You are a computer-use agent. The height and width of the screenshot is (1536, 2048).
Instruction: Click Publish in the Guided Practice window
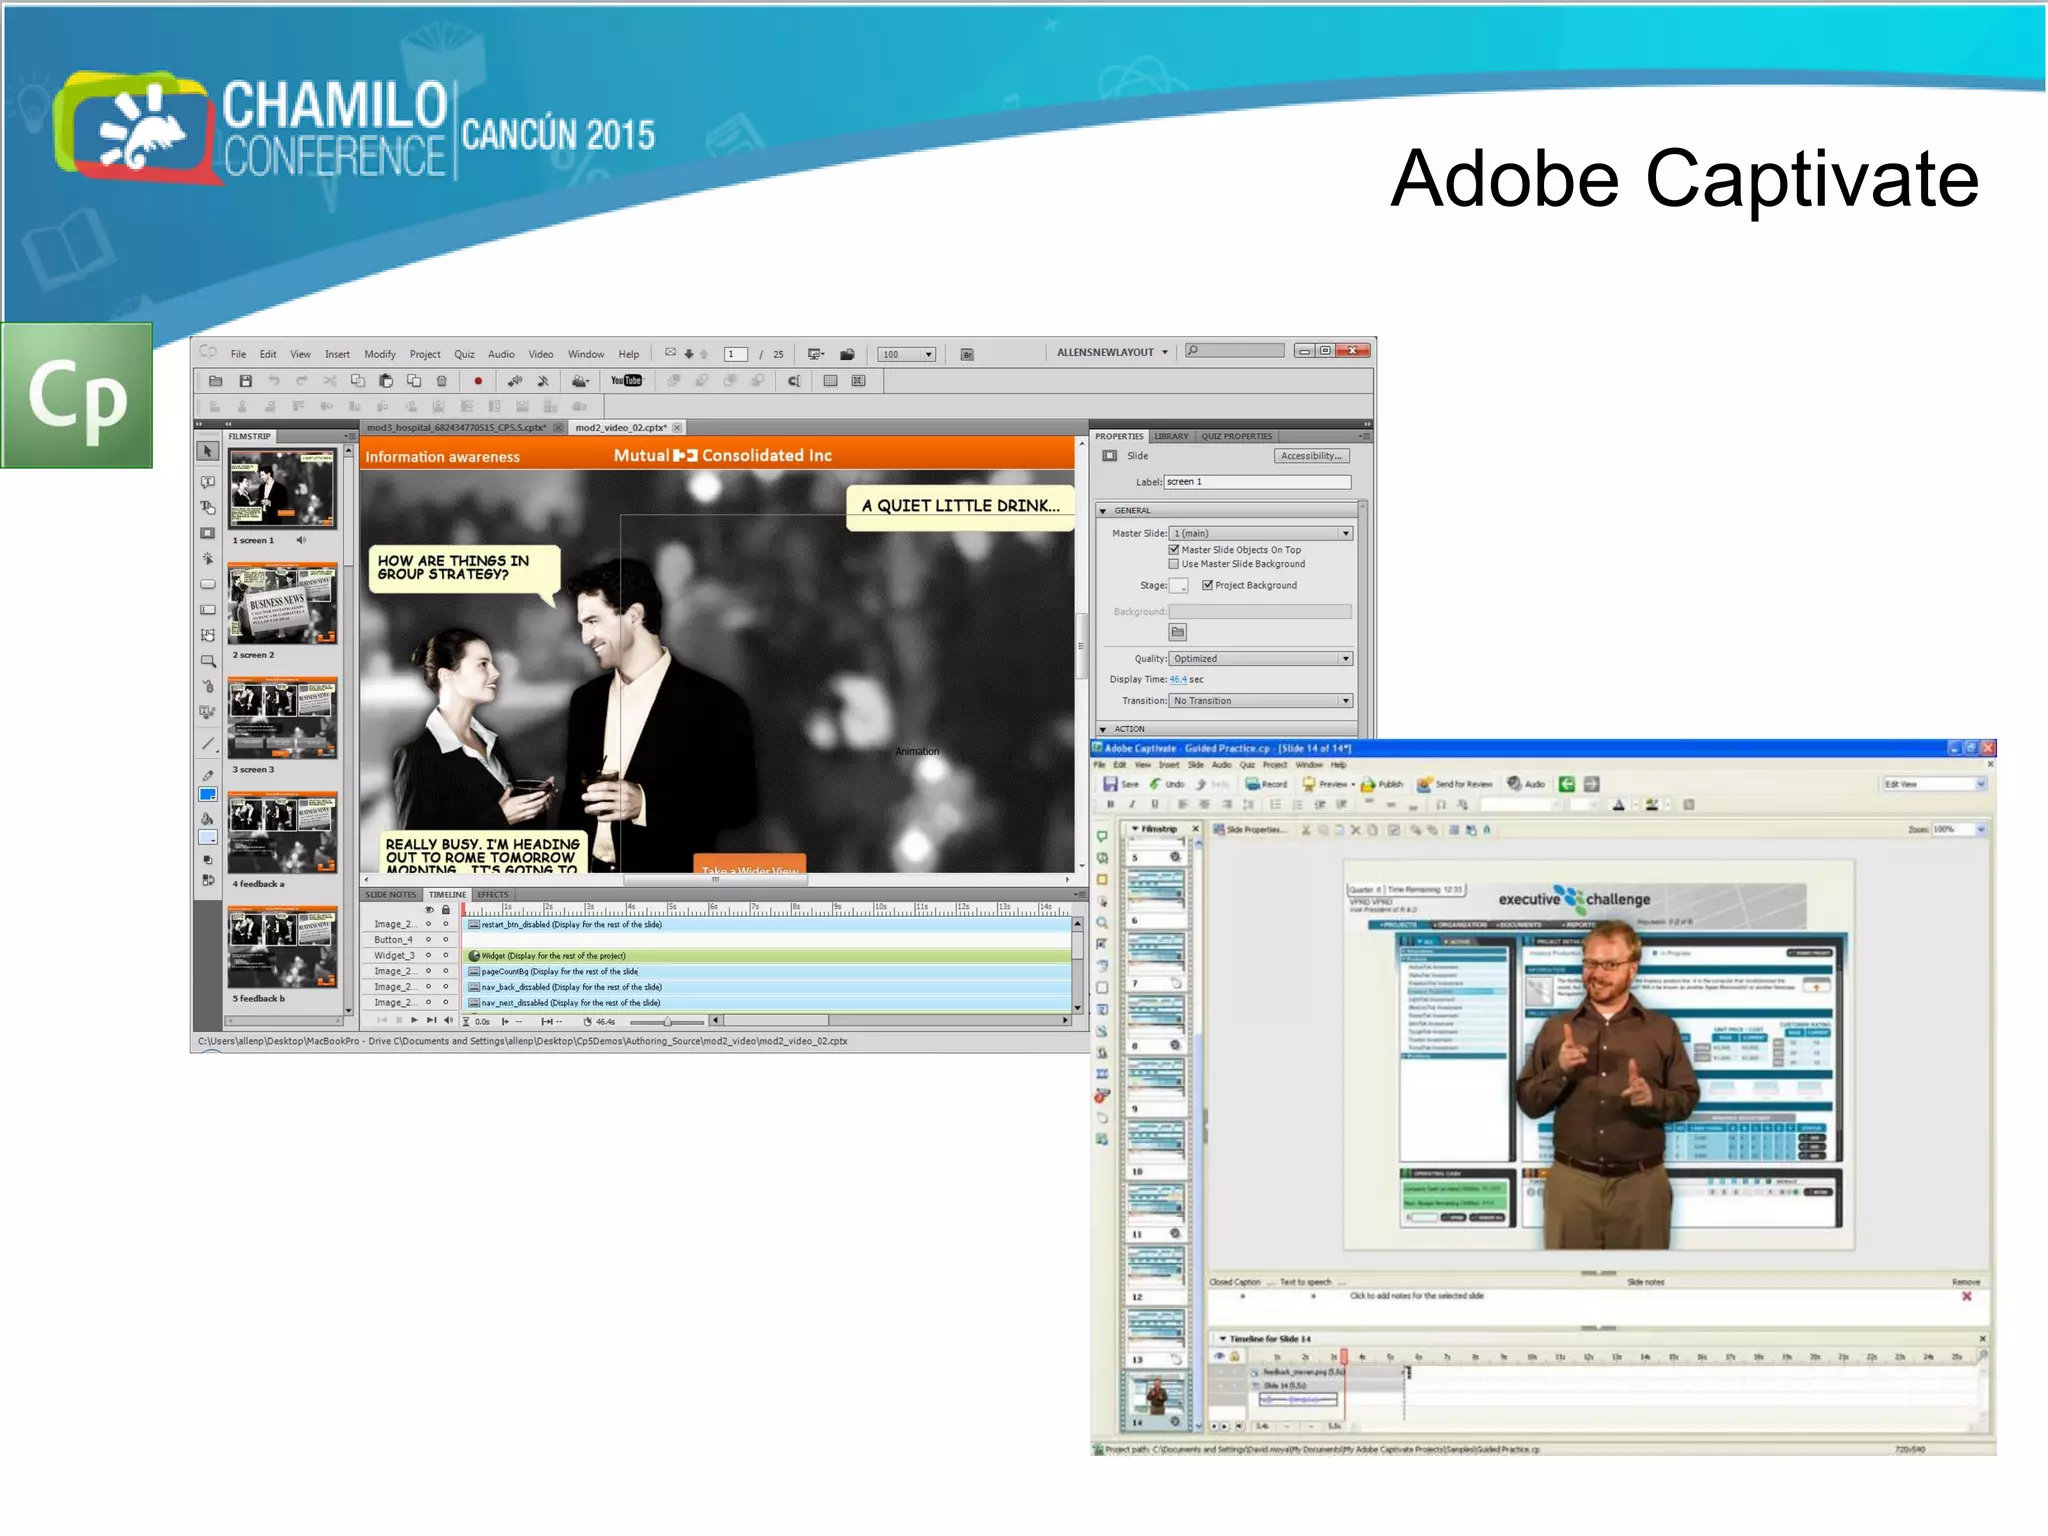[x=1382, y=785]
